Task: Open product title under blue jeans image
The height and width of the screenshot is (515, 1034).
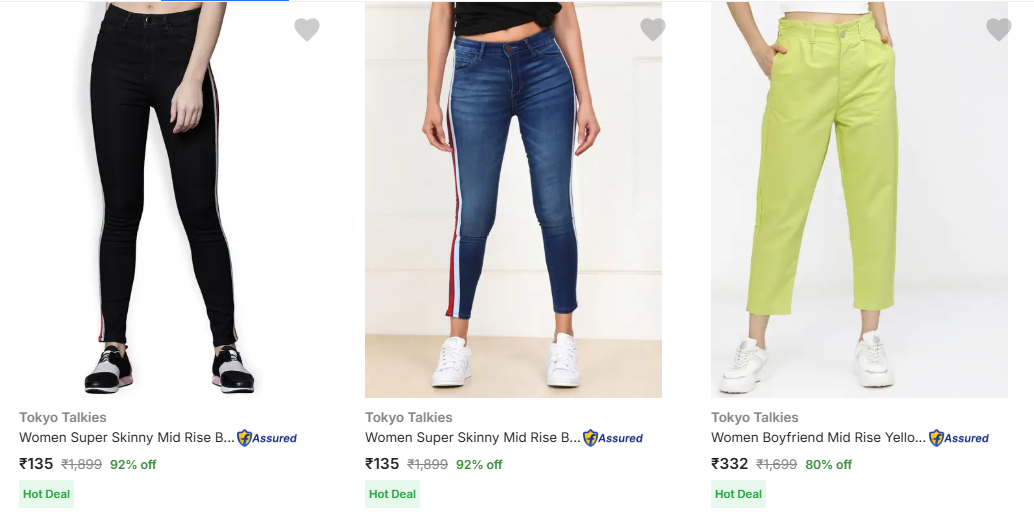Action: coord(473,438)
